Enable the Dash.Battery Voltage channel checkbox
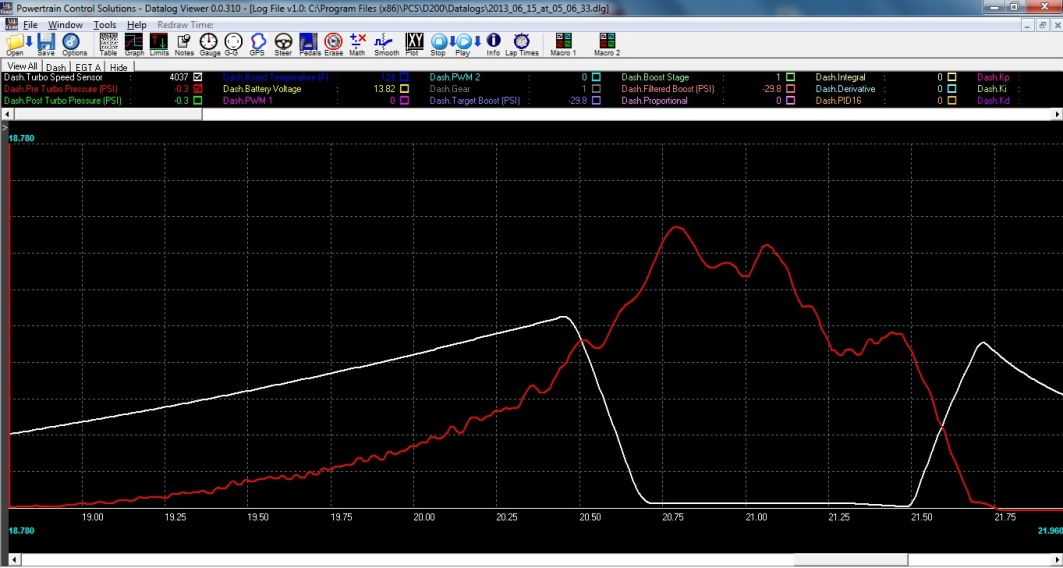The width and height of the screenshot is (1063, 568). pos(404,89)
